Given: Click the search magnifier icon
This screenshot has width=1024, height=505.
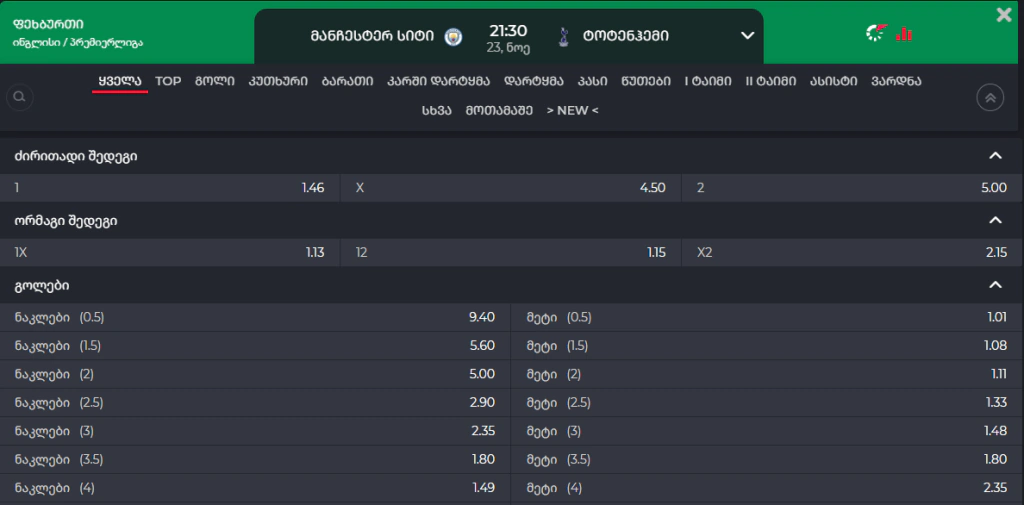Looking at the screenshot, I should 20,97.
